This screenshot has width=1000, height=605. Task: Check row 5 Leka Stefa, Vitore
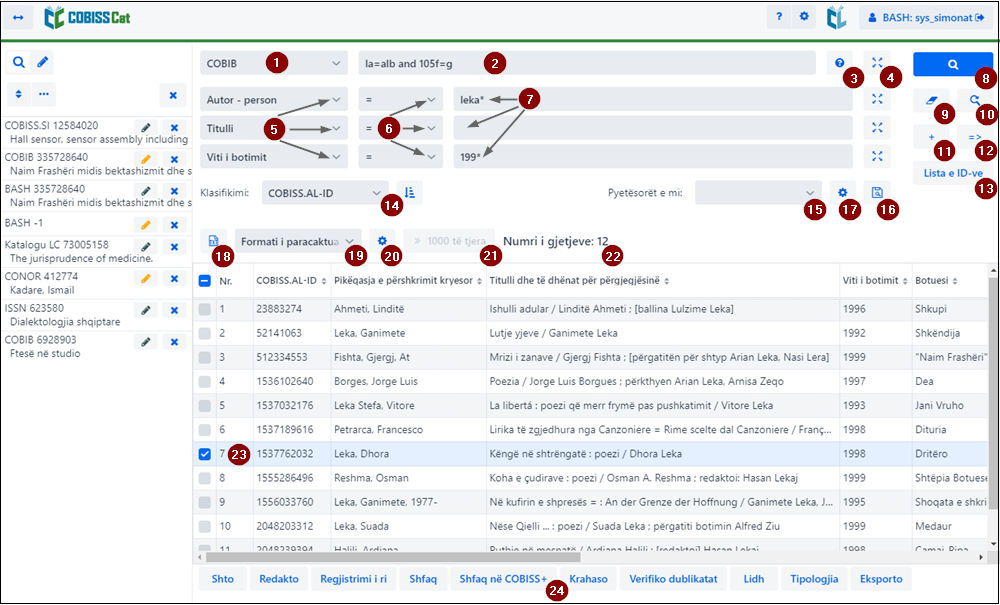coord(204,405)
